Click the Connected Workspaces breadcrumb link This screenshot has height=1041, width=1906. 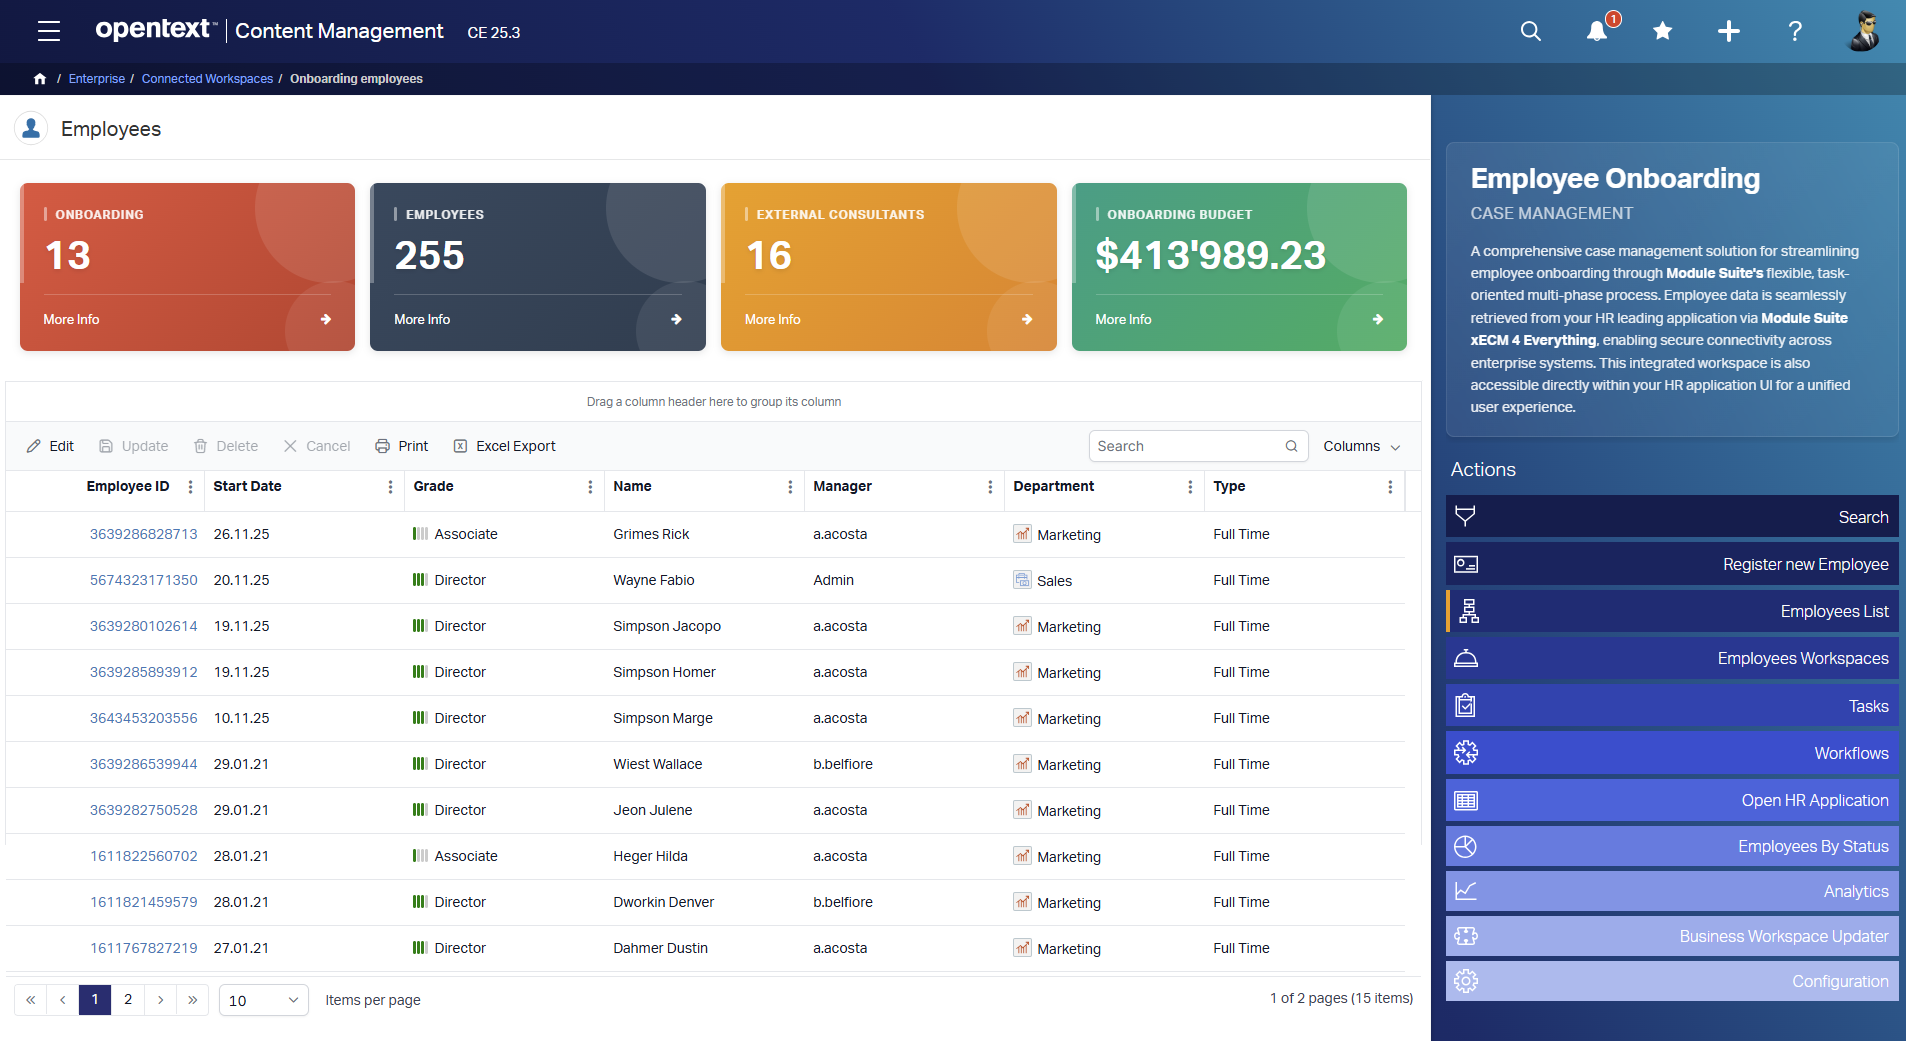point(206,78)
